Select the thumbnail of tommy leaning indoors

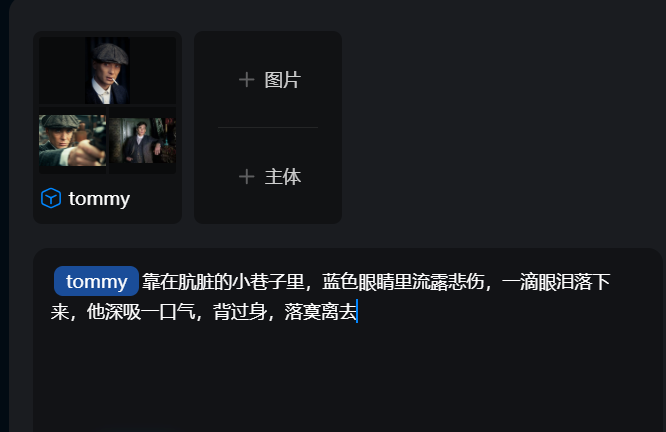tap(142, 140)
